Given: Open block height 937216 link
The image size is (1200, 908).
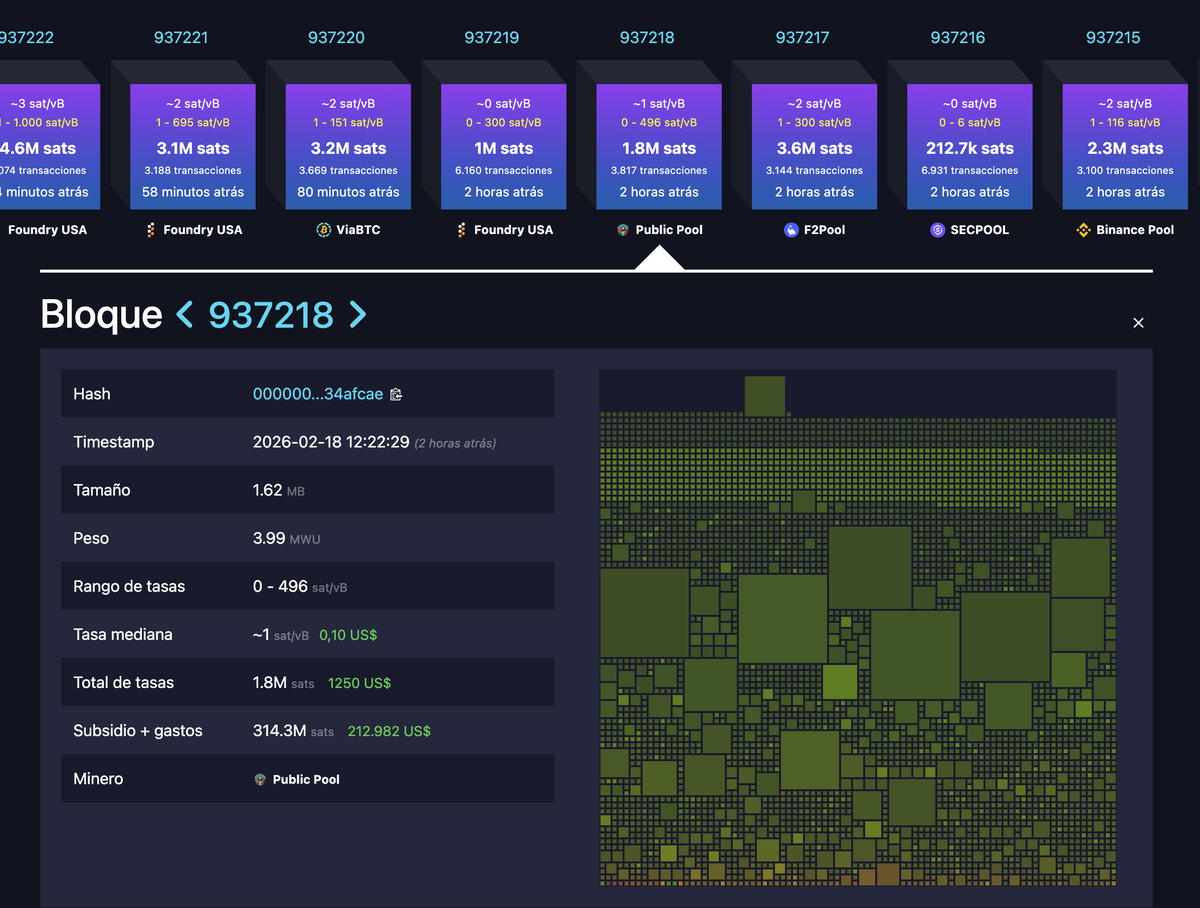Looking at the screenshot, I should (958, 38).
